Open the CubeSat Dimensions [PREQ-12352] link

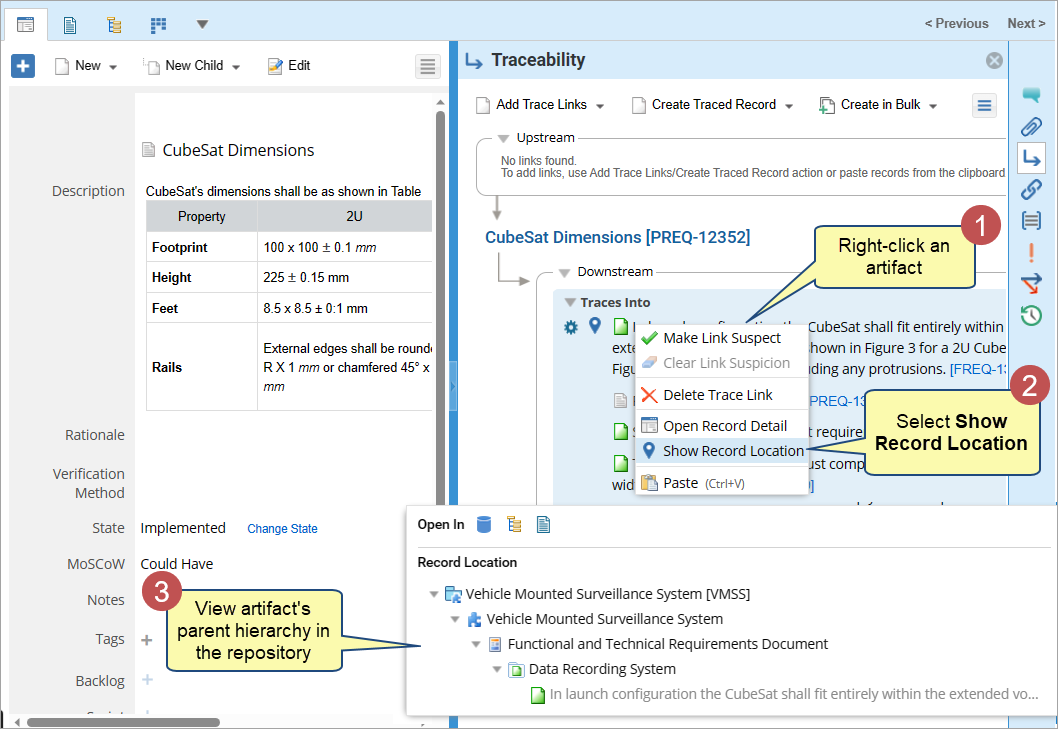(617, 238)
